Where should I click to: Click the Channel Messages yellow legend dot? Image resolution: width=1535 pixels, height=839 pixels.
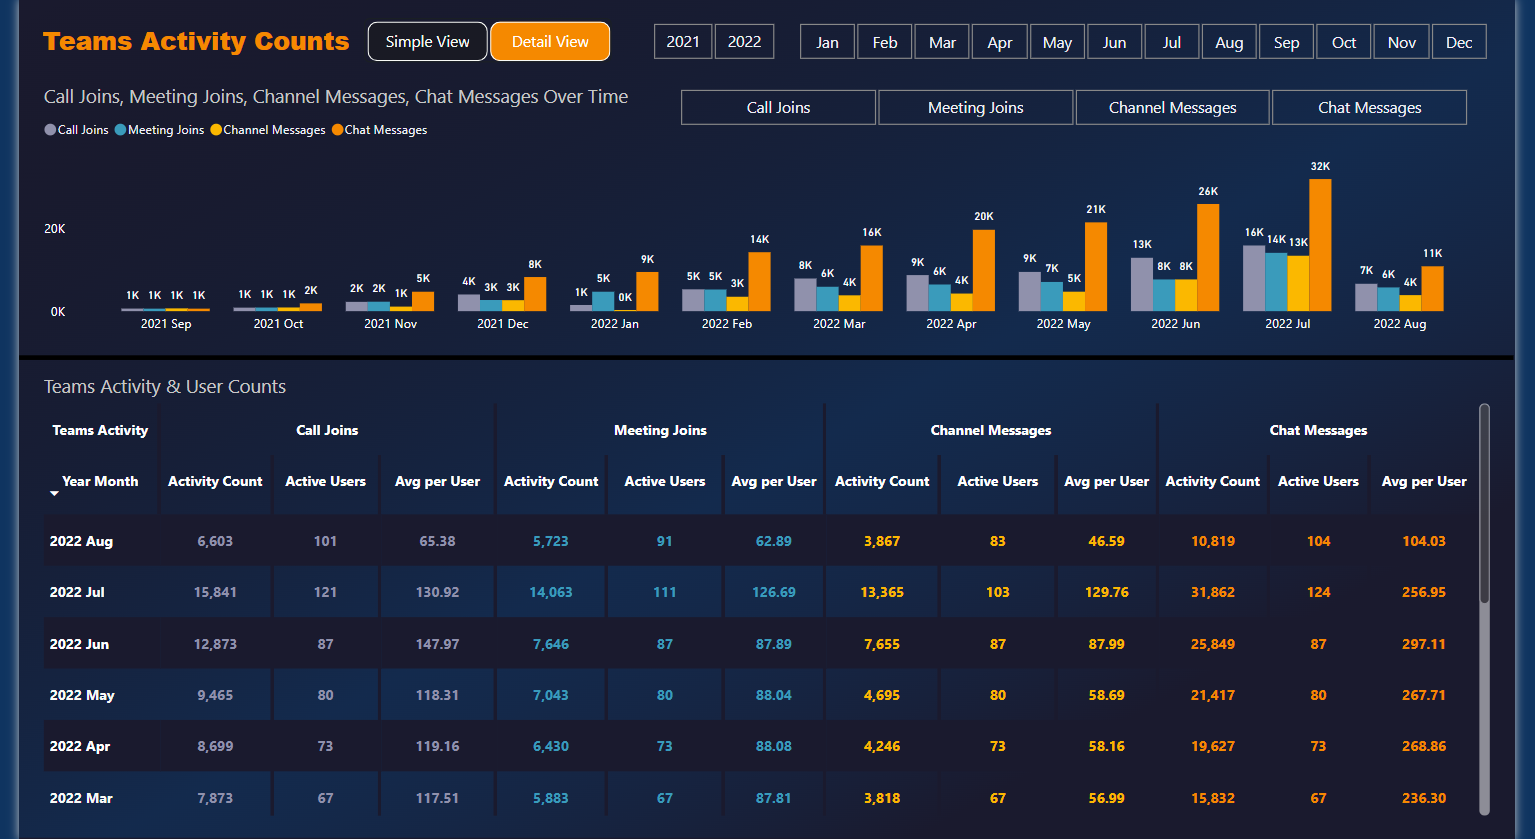click(216, 130)
